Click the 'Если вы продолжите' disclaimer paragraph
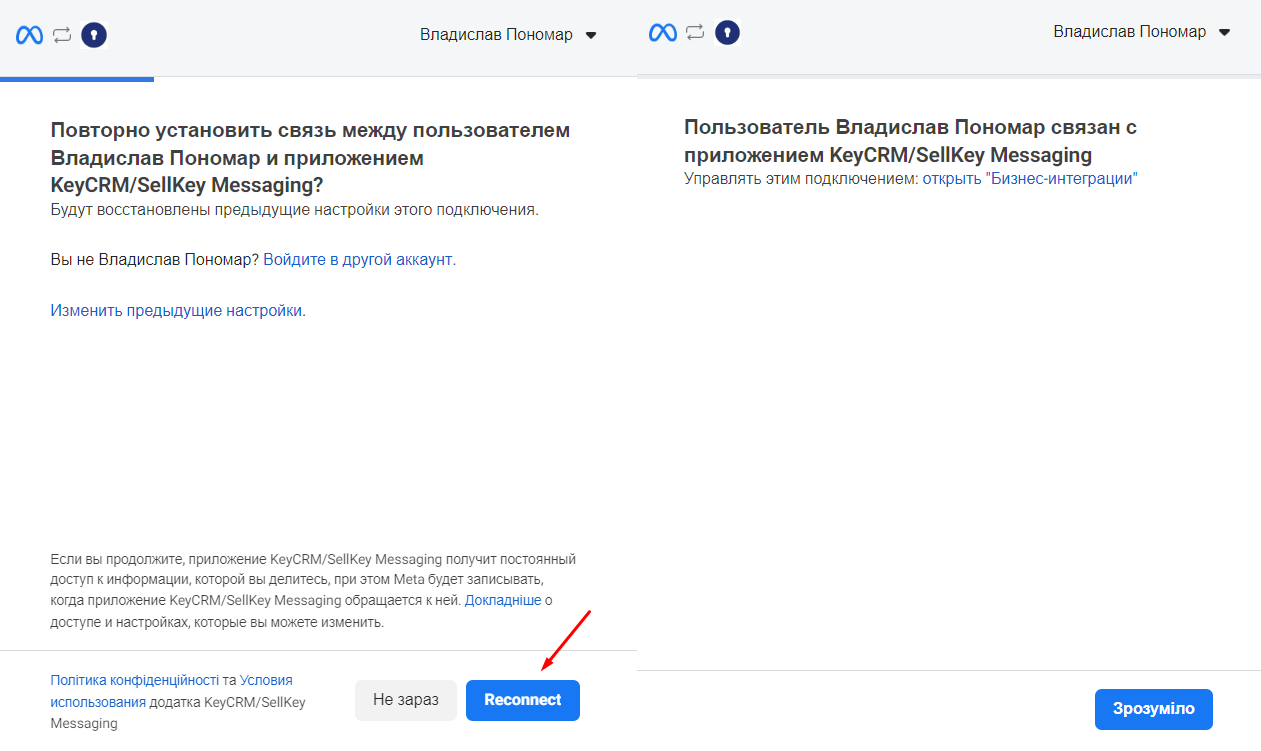1261x751 pixels. [313, 590]
